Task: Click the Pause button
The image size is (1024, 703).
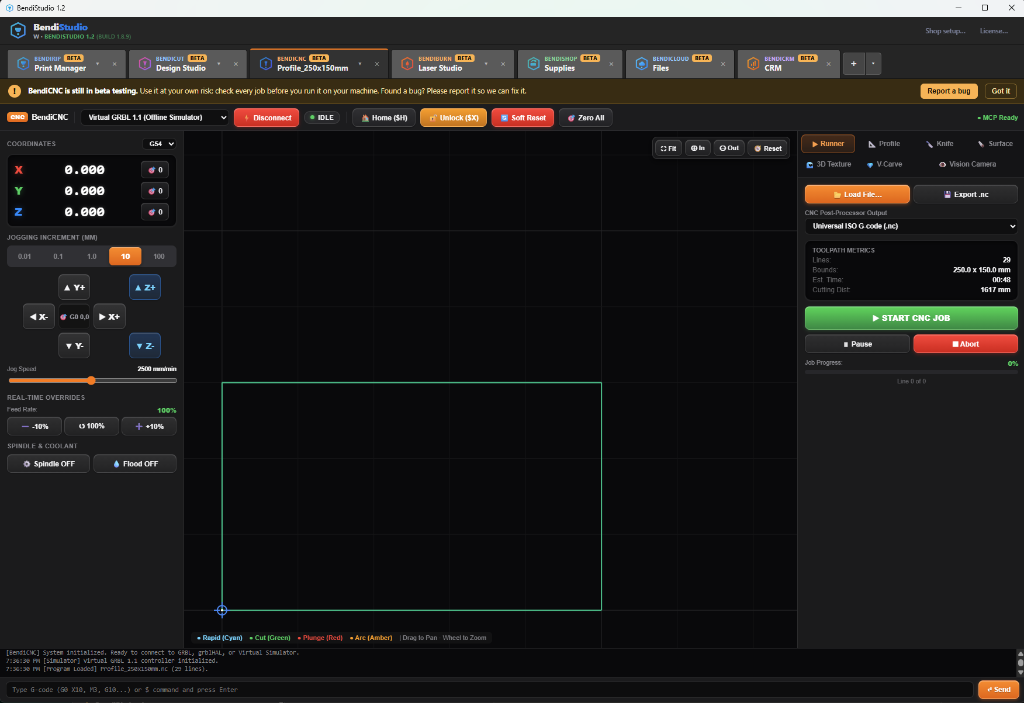Action: tap(857, 344)
